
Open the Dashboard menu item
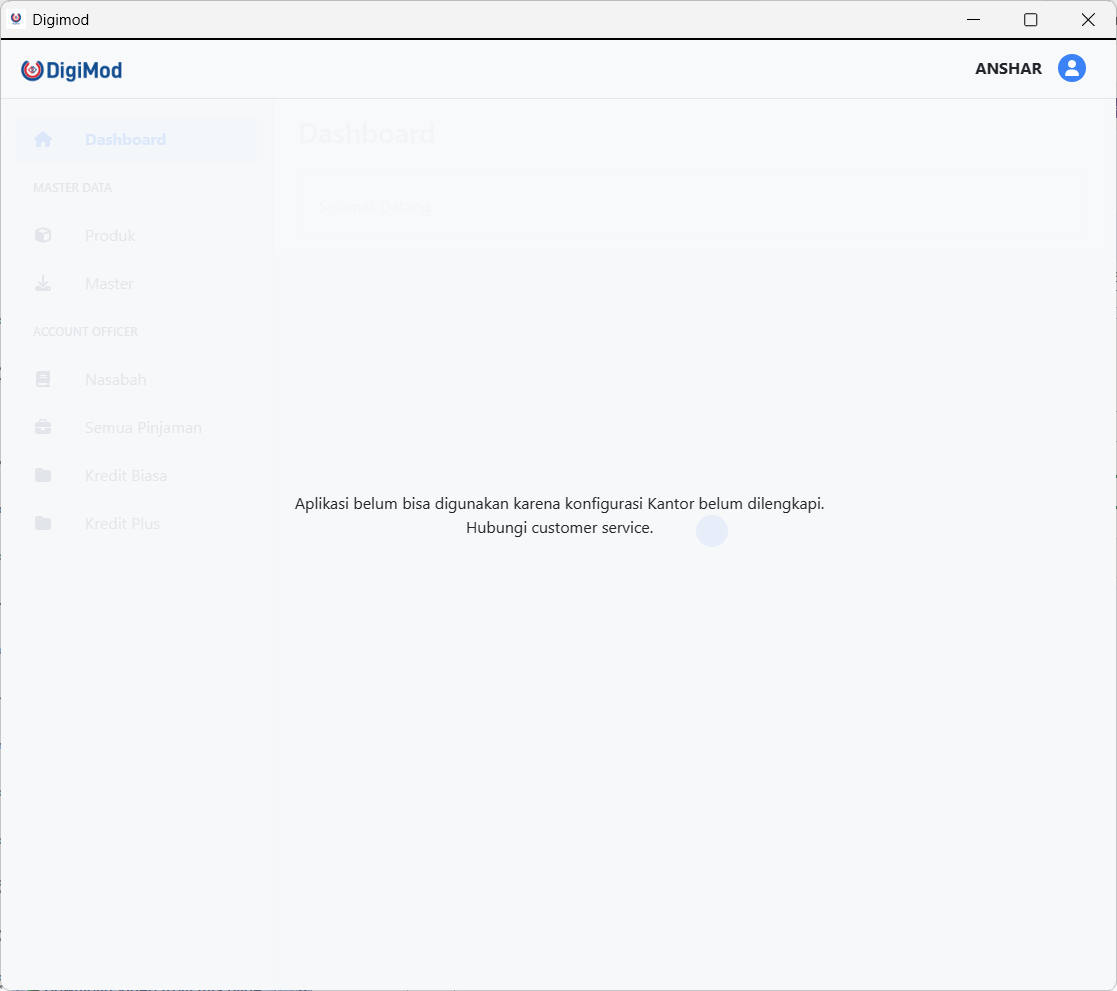tap(125, 140)
